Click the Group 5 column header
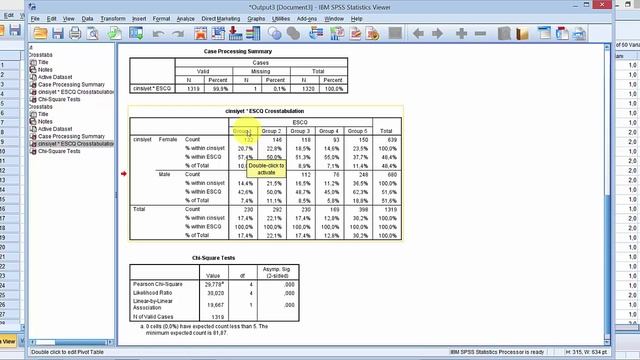Image resolution: width=640 pixels, height=360 pixels. (358, 131)
